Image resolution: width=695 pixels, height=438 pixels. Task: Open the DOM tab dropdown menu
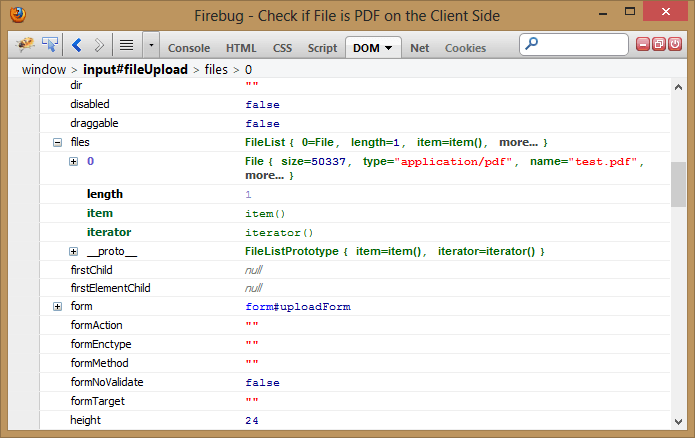click(387, 47)
